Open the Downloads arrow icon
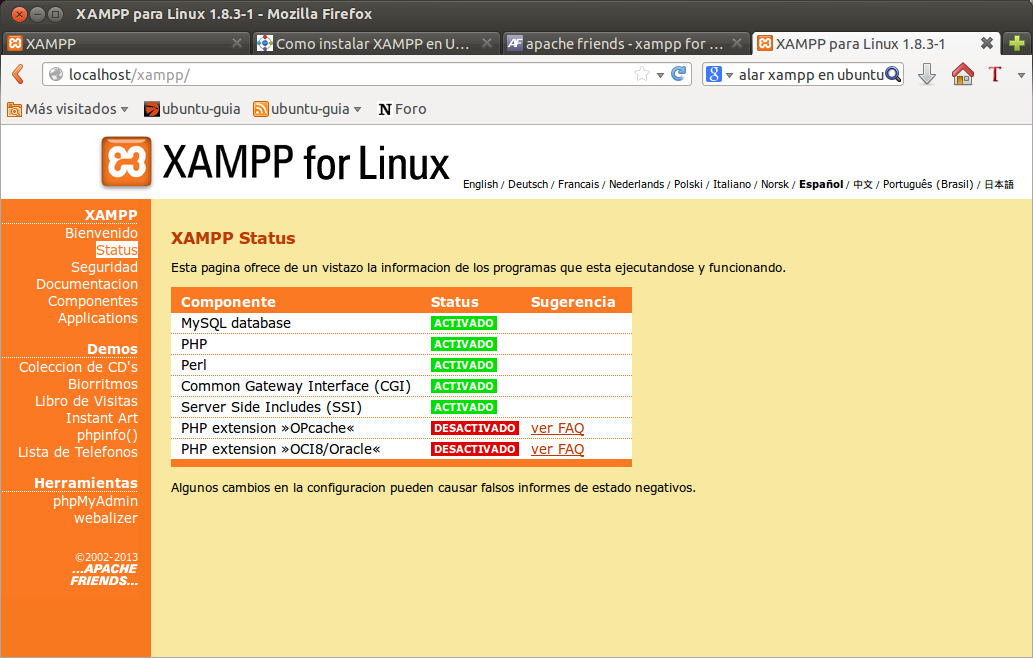Viewport: 1033px width, 658px height. [x=927, y=74]
